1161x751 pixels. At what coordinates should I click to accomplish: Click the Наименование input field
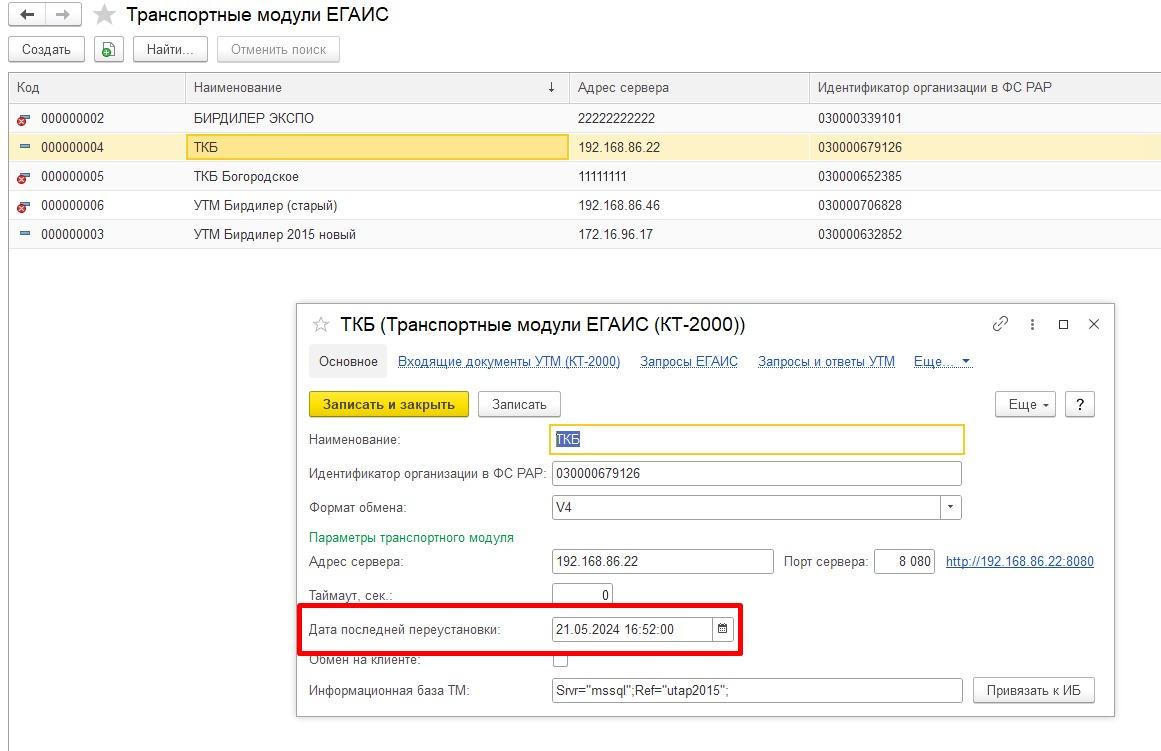[x=757, y=439]
